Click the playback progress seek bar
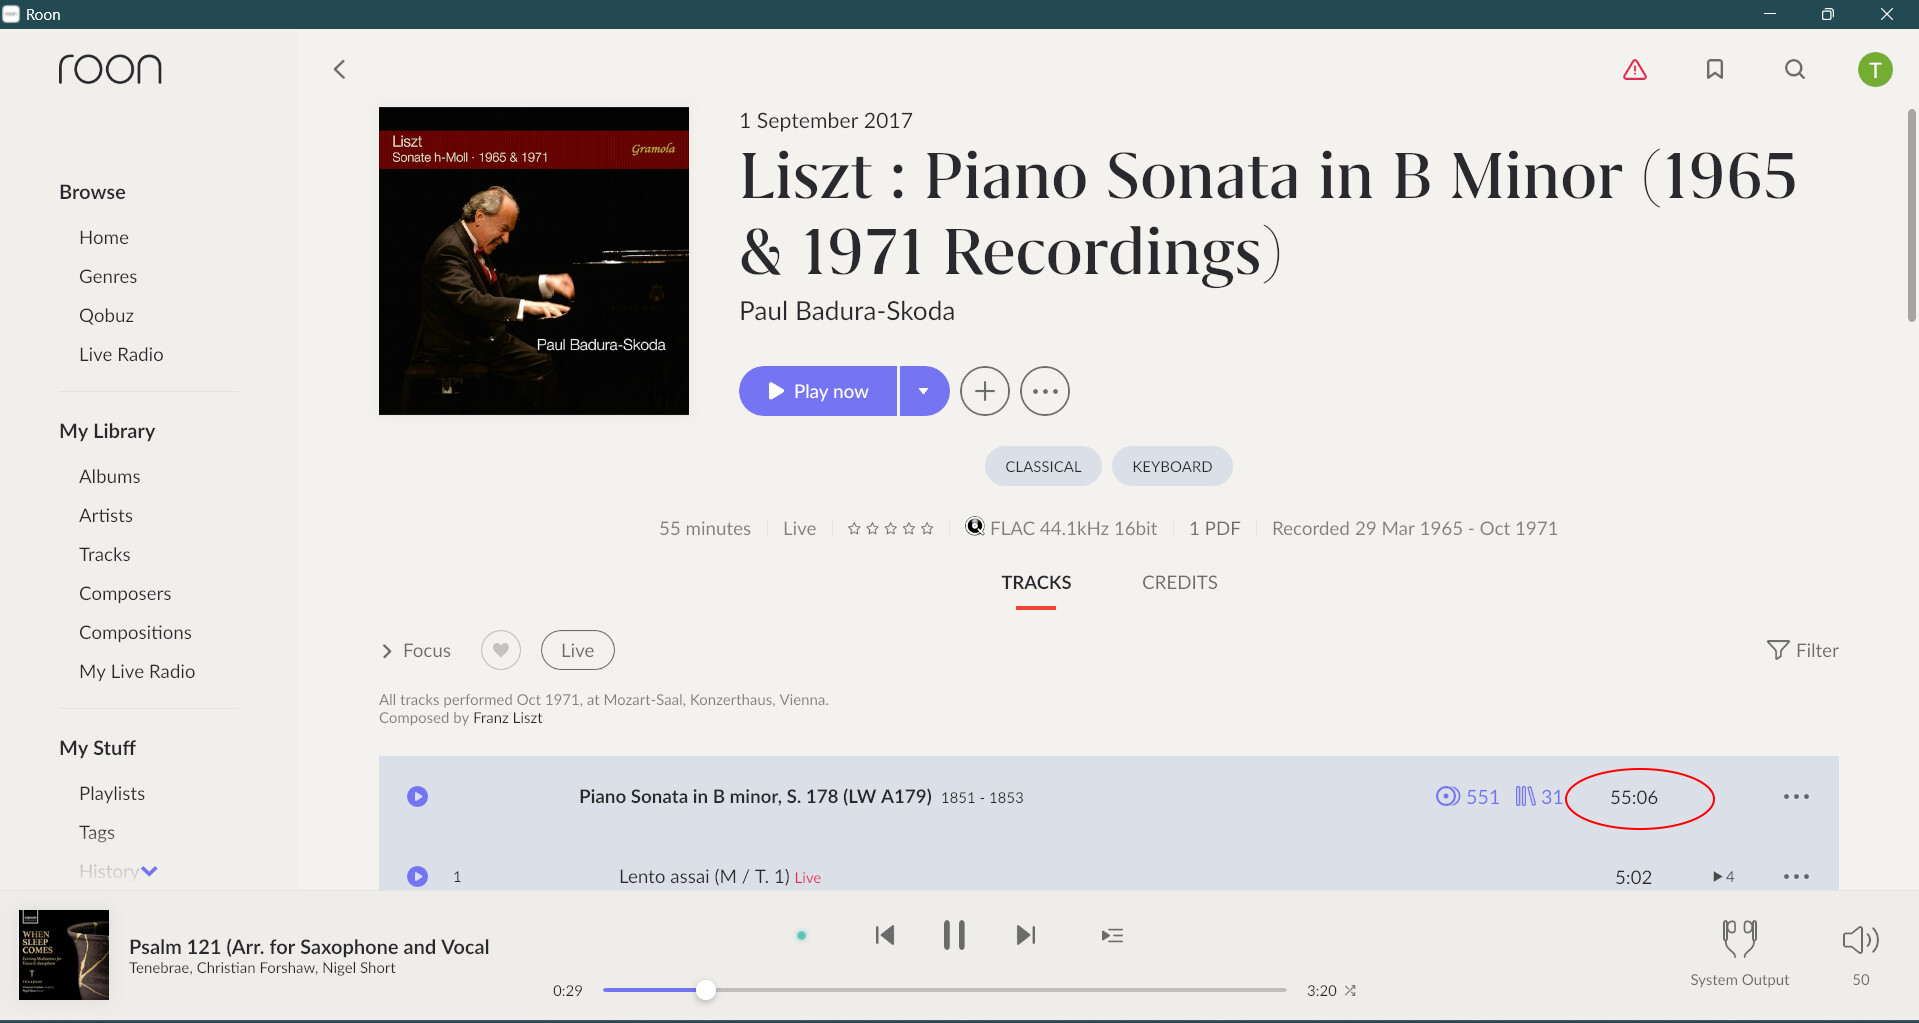The width and height of the screenshot is (1919, 1023). pos(944,990)
